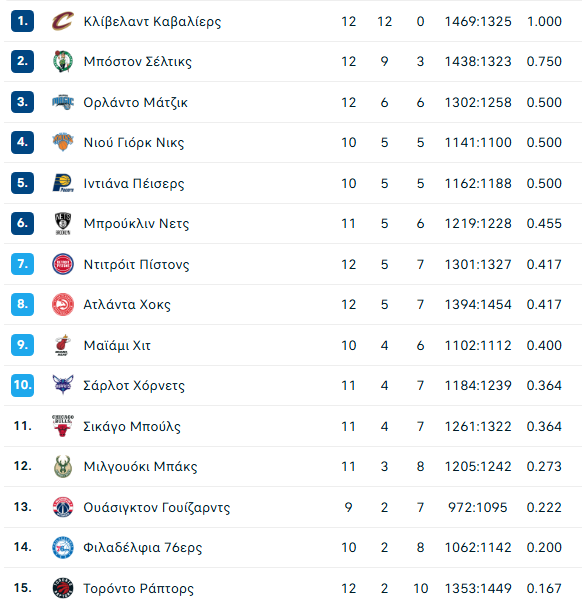
Task: Click the Atlanta Hawks team logo
Action: (x=63, y=304)
